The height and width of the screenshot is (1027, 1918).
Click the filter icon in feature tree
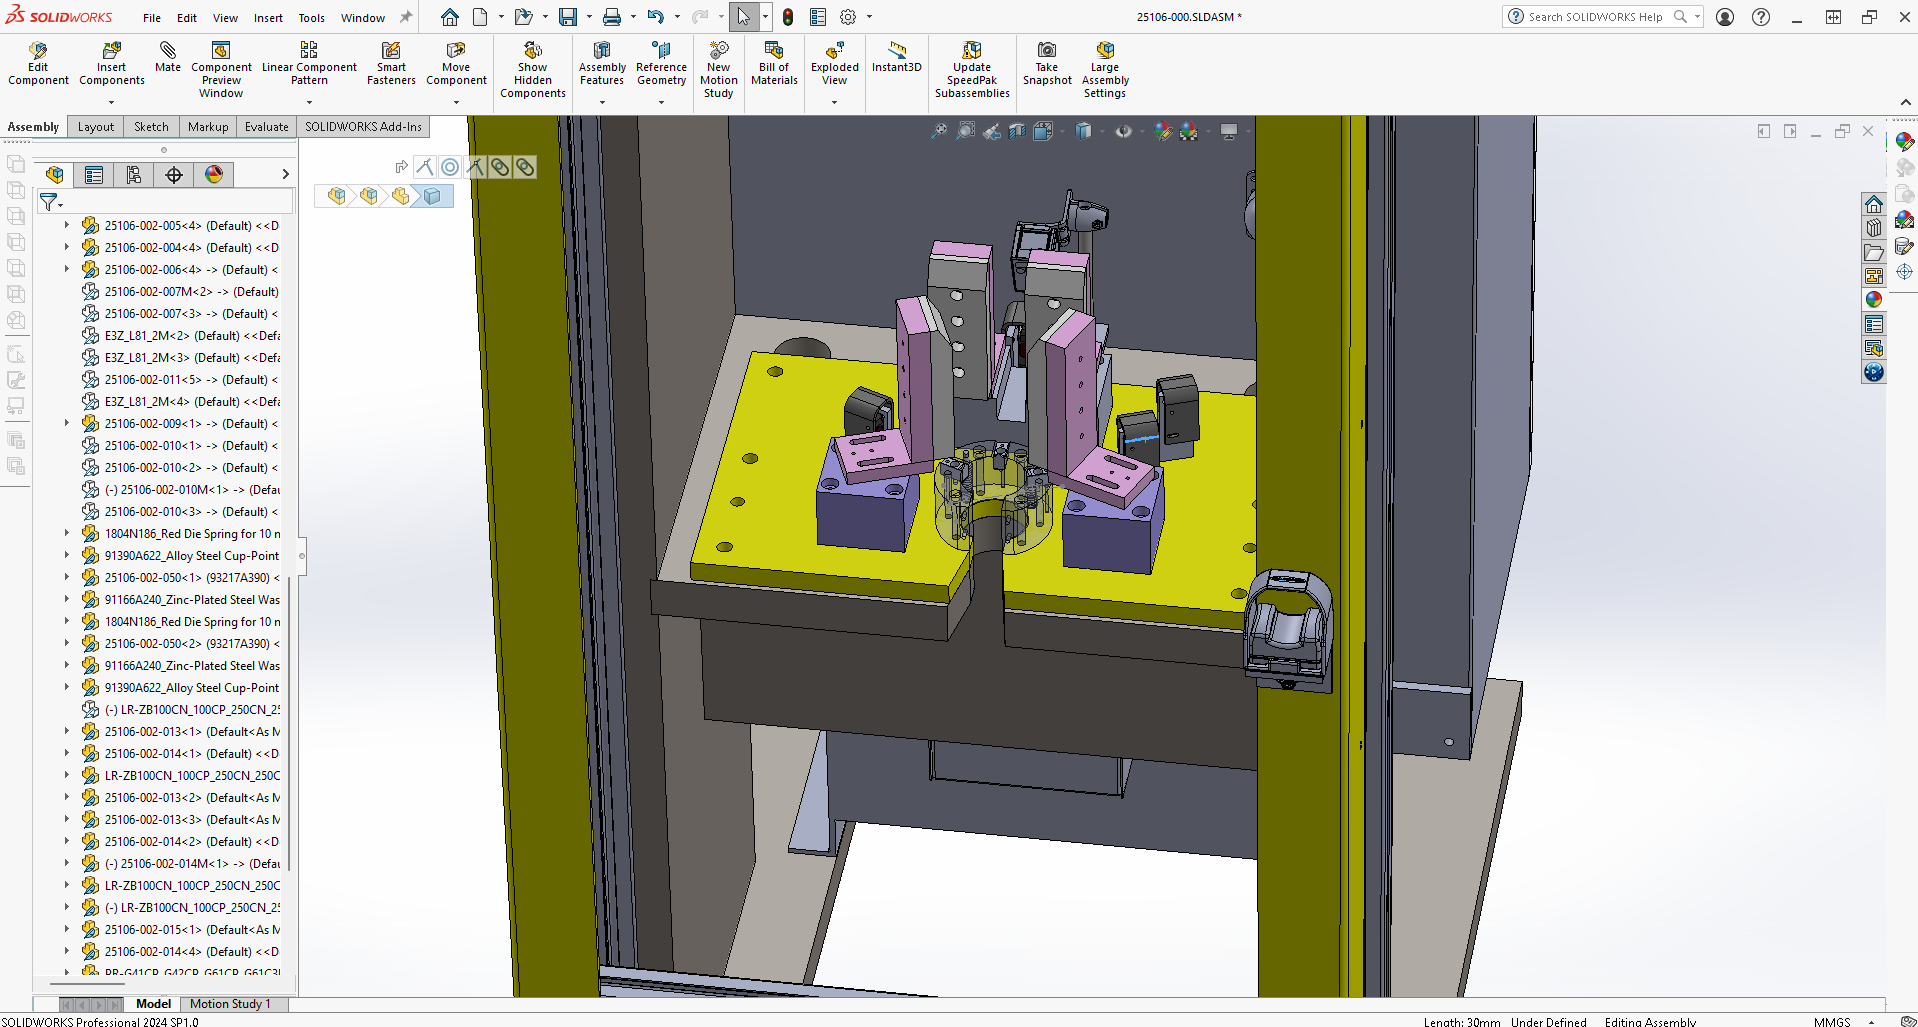click(48, 203)
